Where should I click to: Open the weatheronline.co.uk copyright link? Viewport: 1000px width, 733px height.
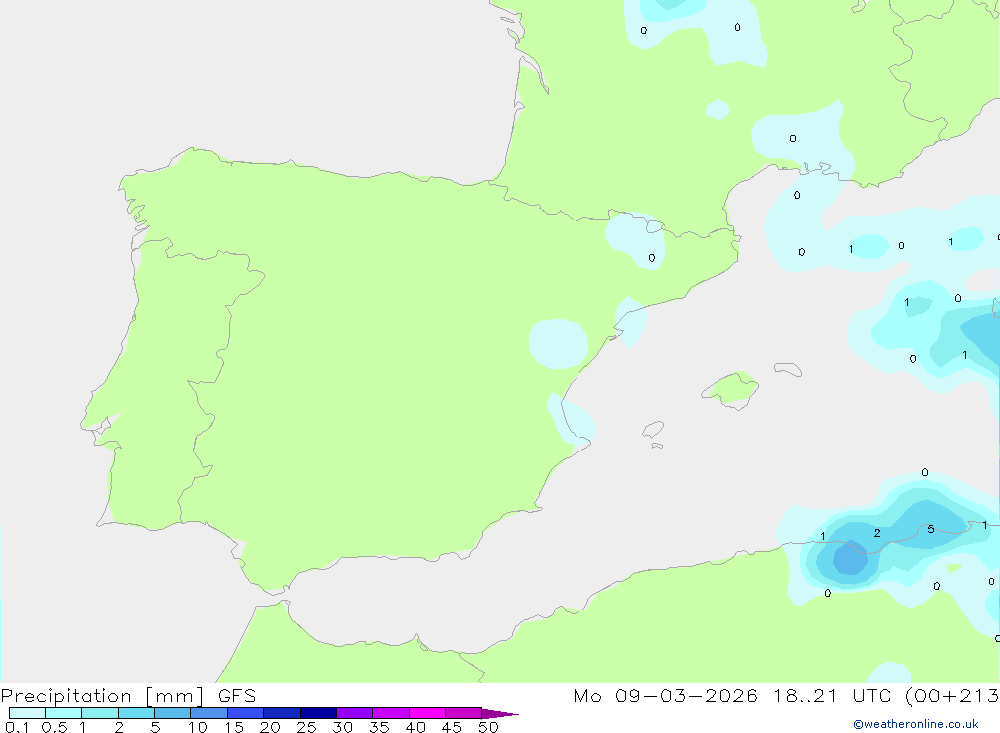click(915, 724)
